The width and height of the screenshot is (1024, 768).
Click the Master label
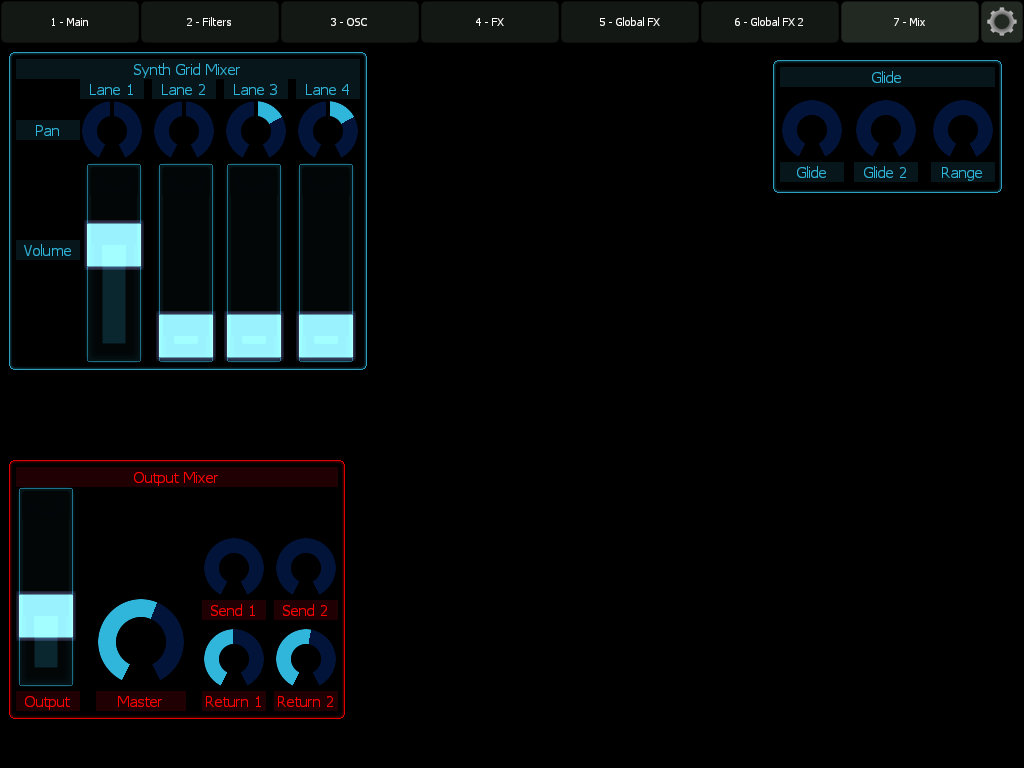pos(140,701)
